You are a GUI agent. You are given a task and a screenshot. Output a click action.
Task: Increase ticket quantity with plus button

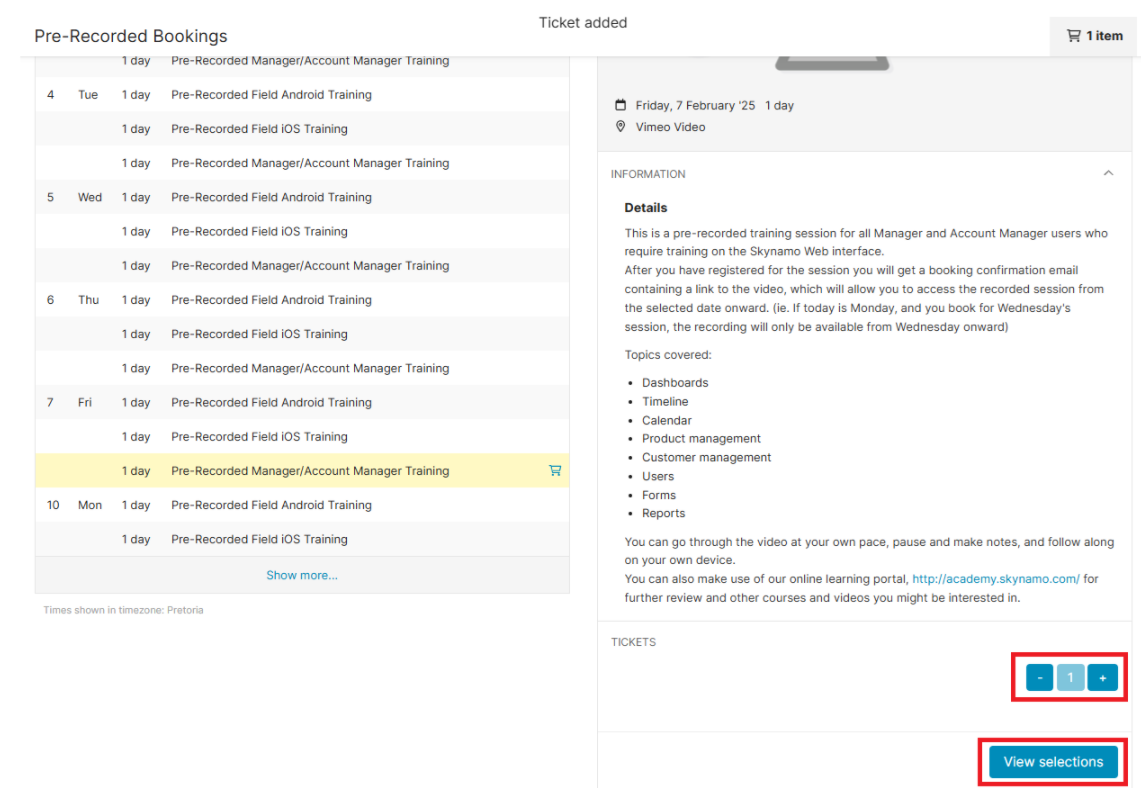pos(1102,678)
